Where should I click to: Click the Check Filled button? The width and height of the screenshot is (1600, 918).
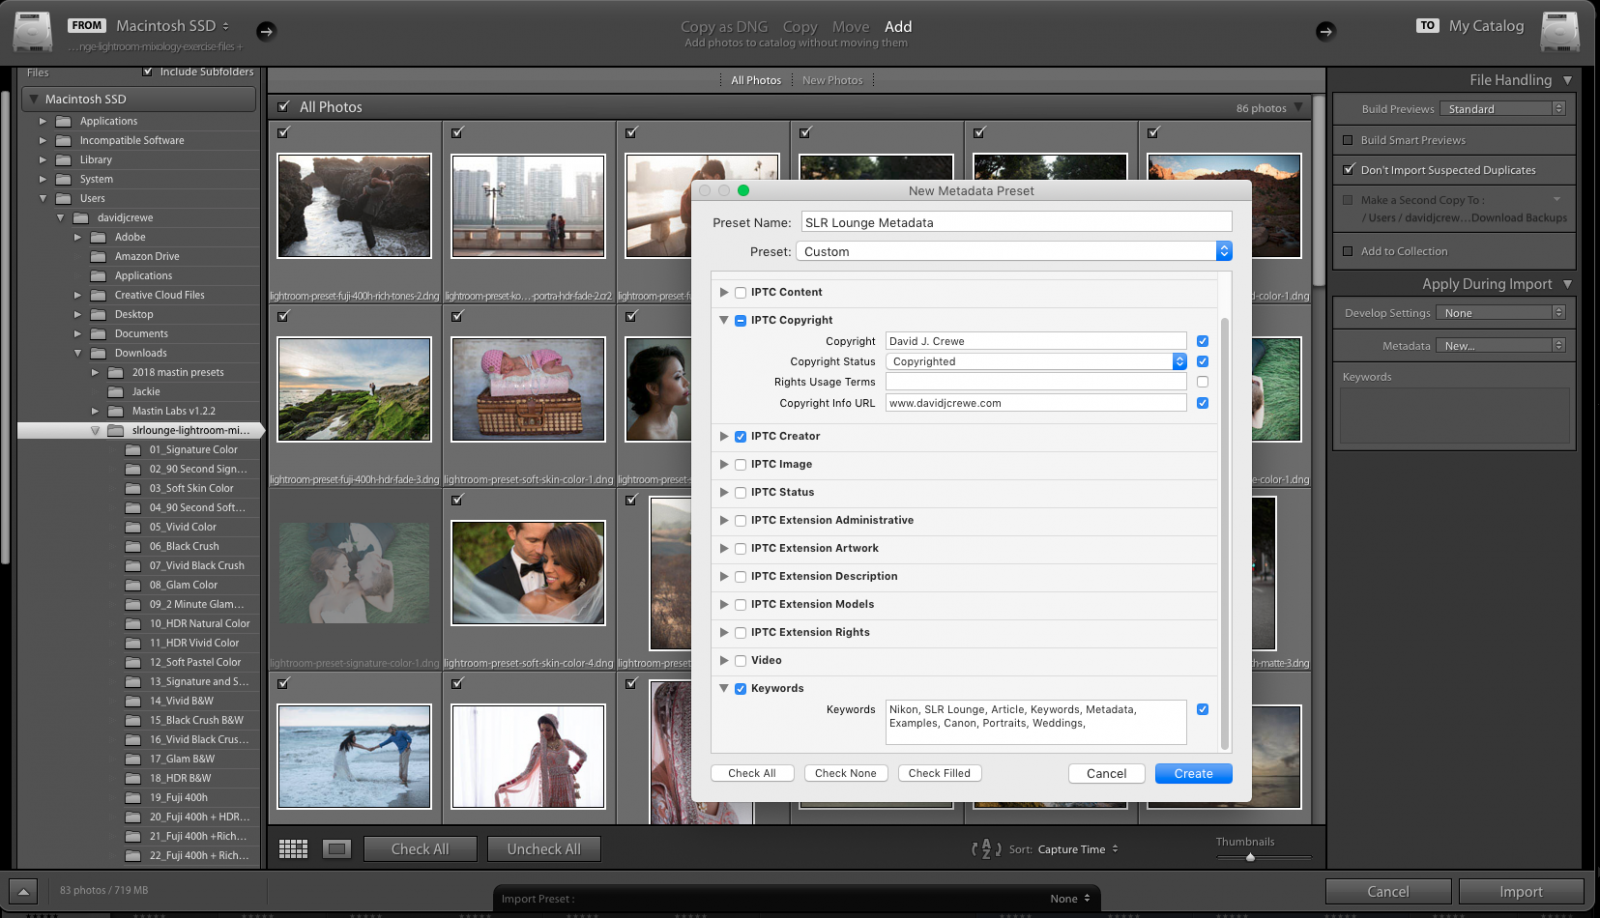point(939,772)
